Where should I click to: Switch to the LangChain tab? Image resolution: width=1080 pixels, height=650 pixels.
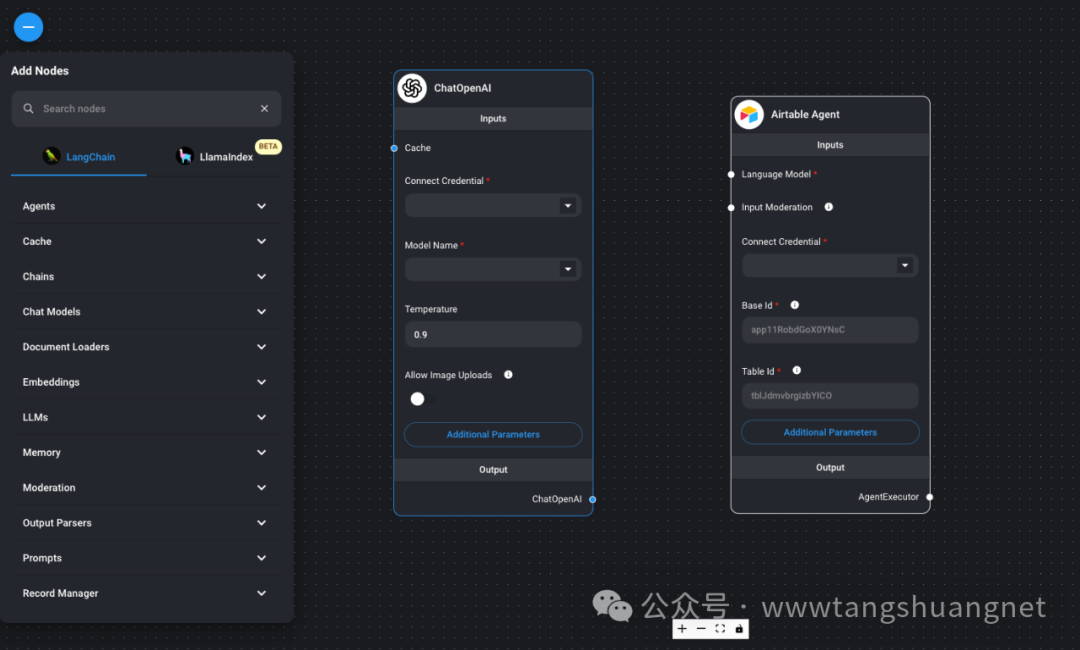point(79,157)
